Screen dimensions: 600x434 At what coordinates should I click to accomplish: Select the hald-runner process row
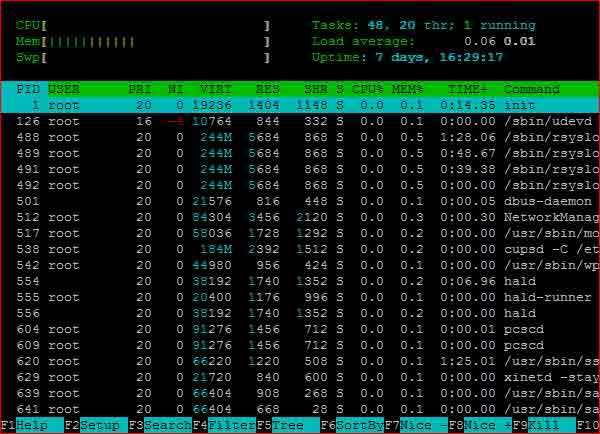(x=300, y=297)
